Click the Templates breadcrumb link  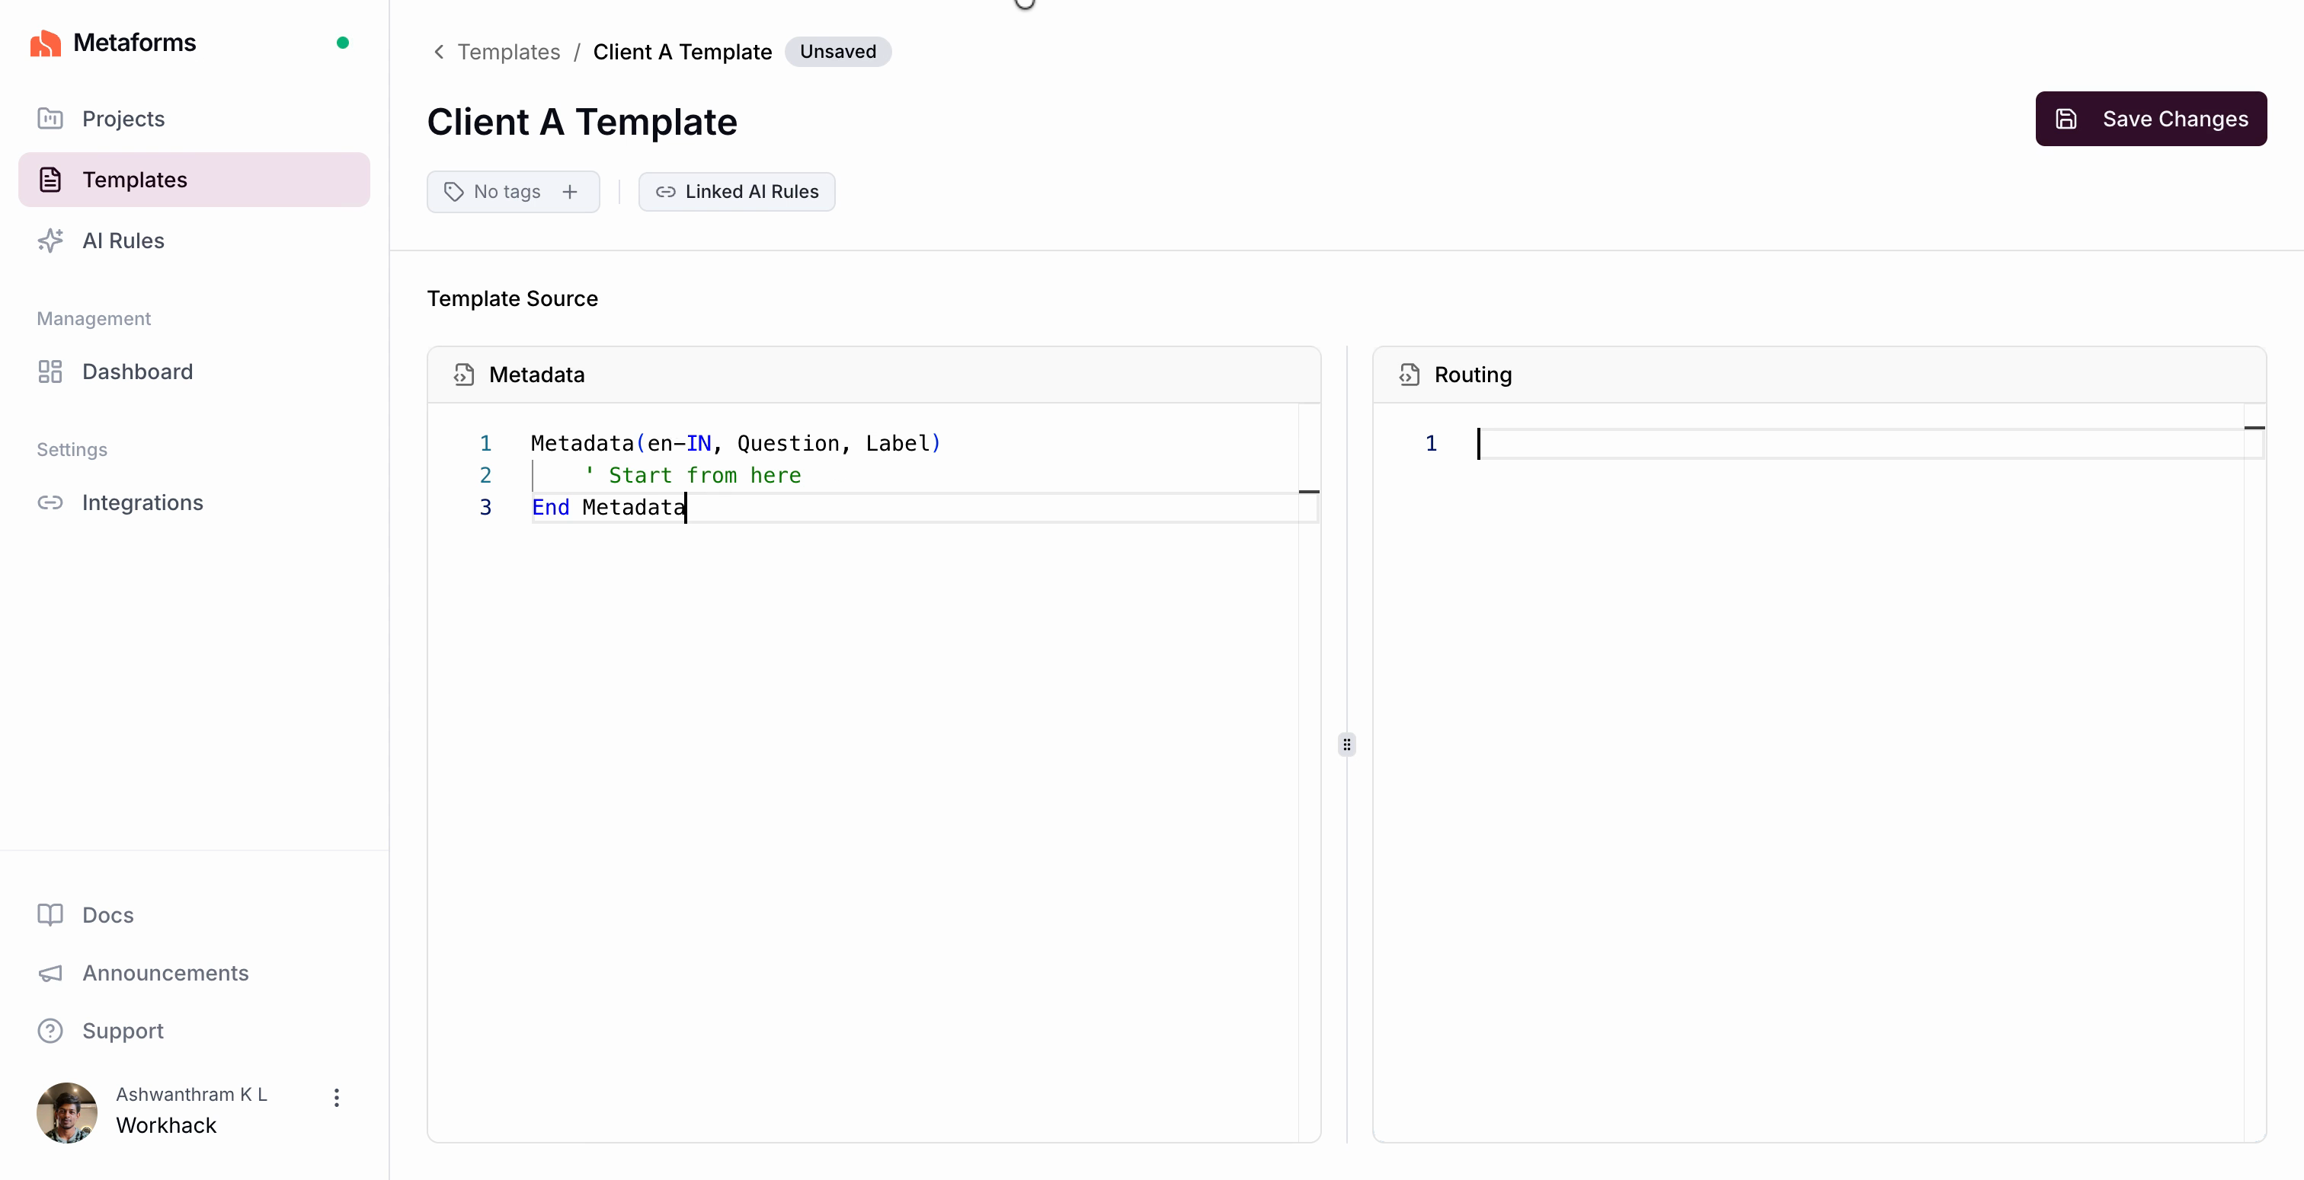pos(508,52)
